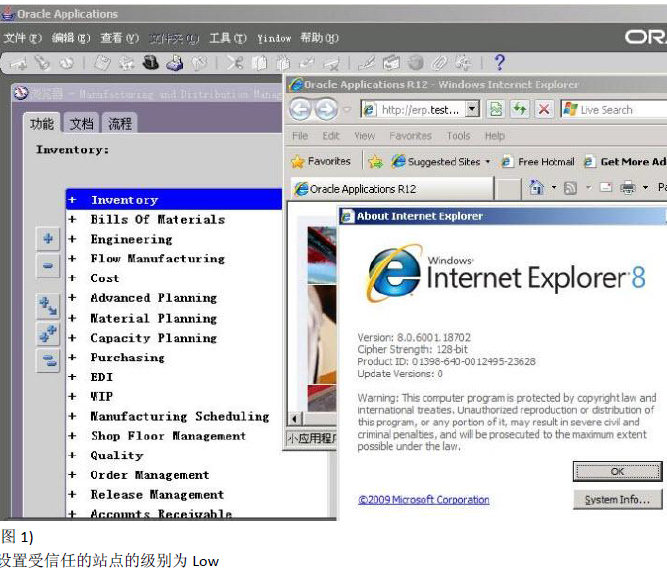Click the IE home icon
The width and height of the screenshot is (667, 578).
tap(536, 187)
